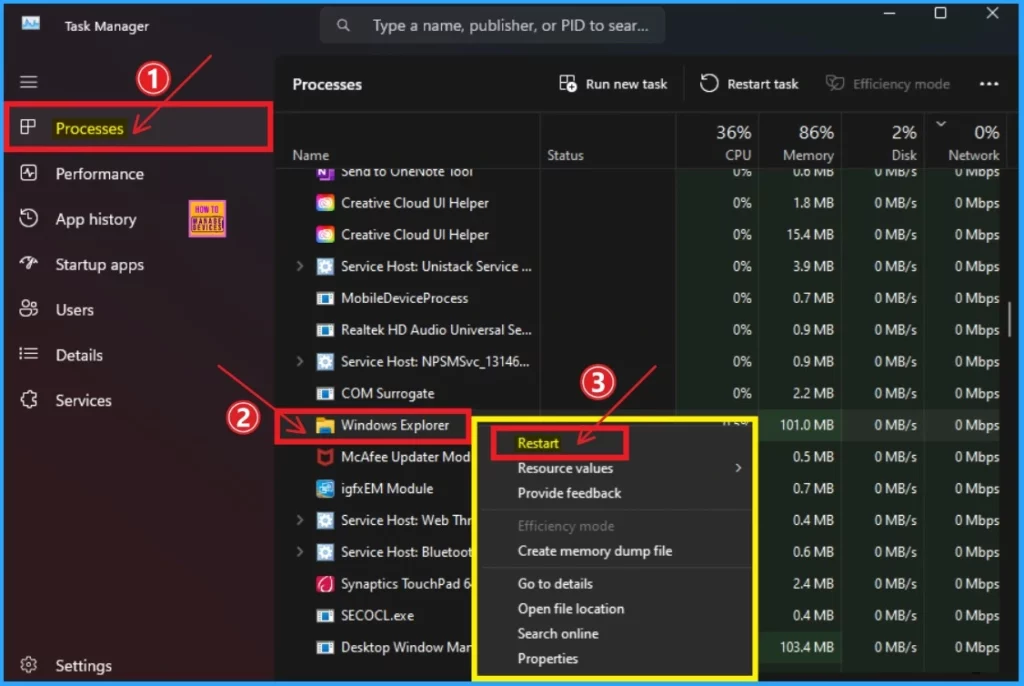Click the Users people icon
Screen dimensions: 1024x686
(x=28, y=308)
